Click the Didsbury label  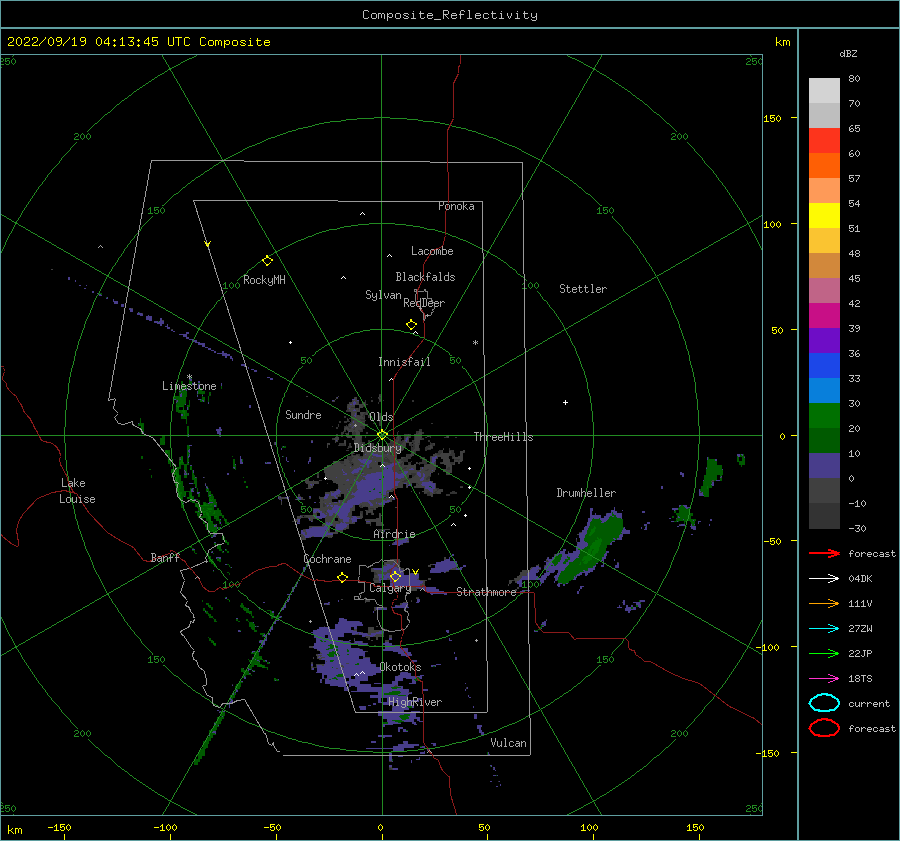pyautogui.click(x=378, y=448)
